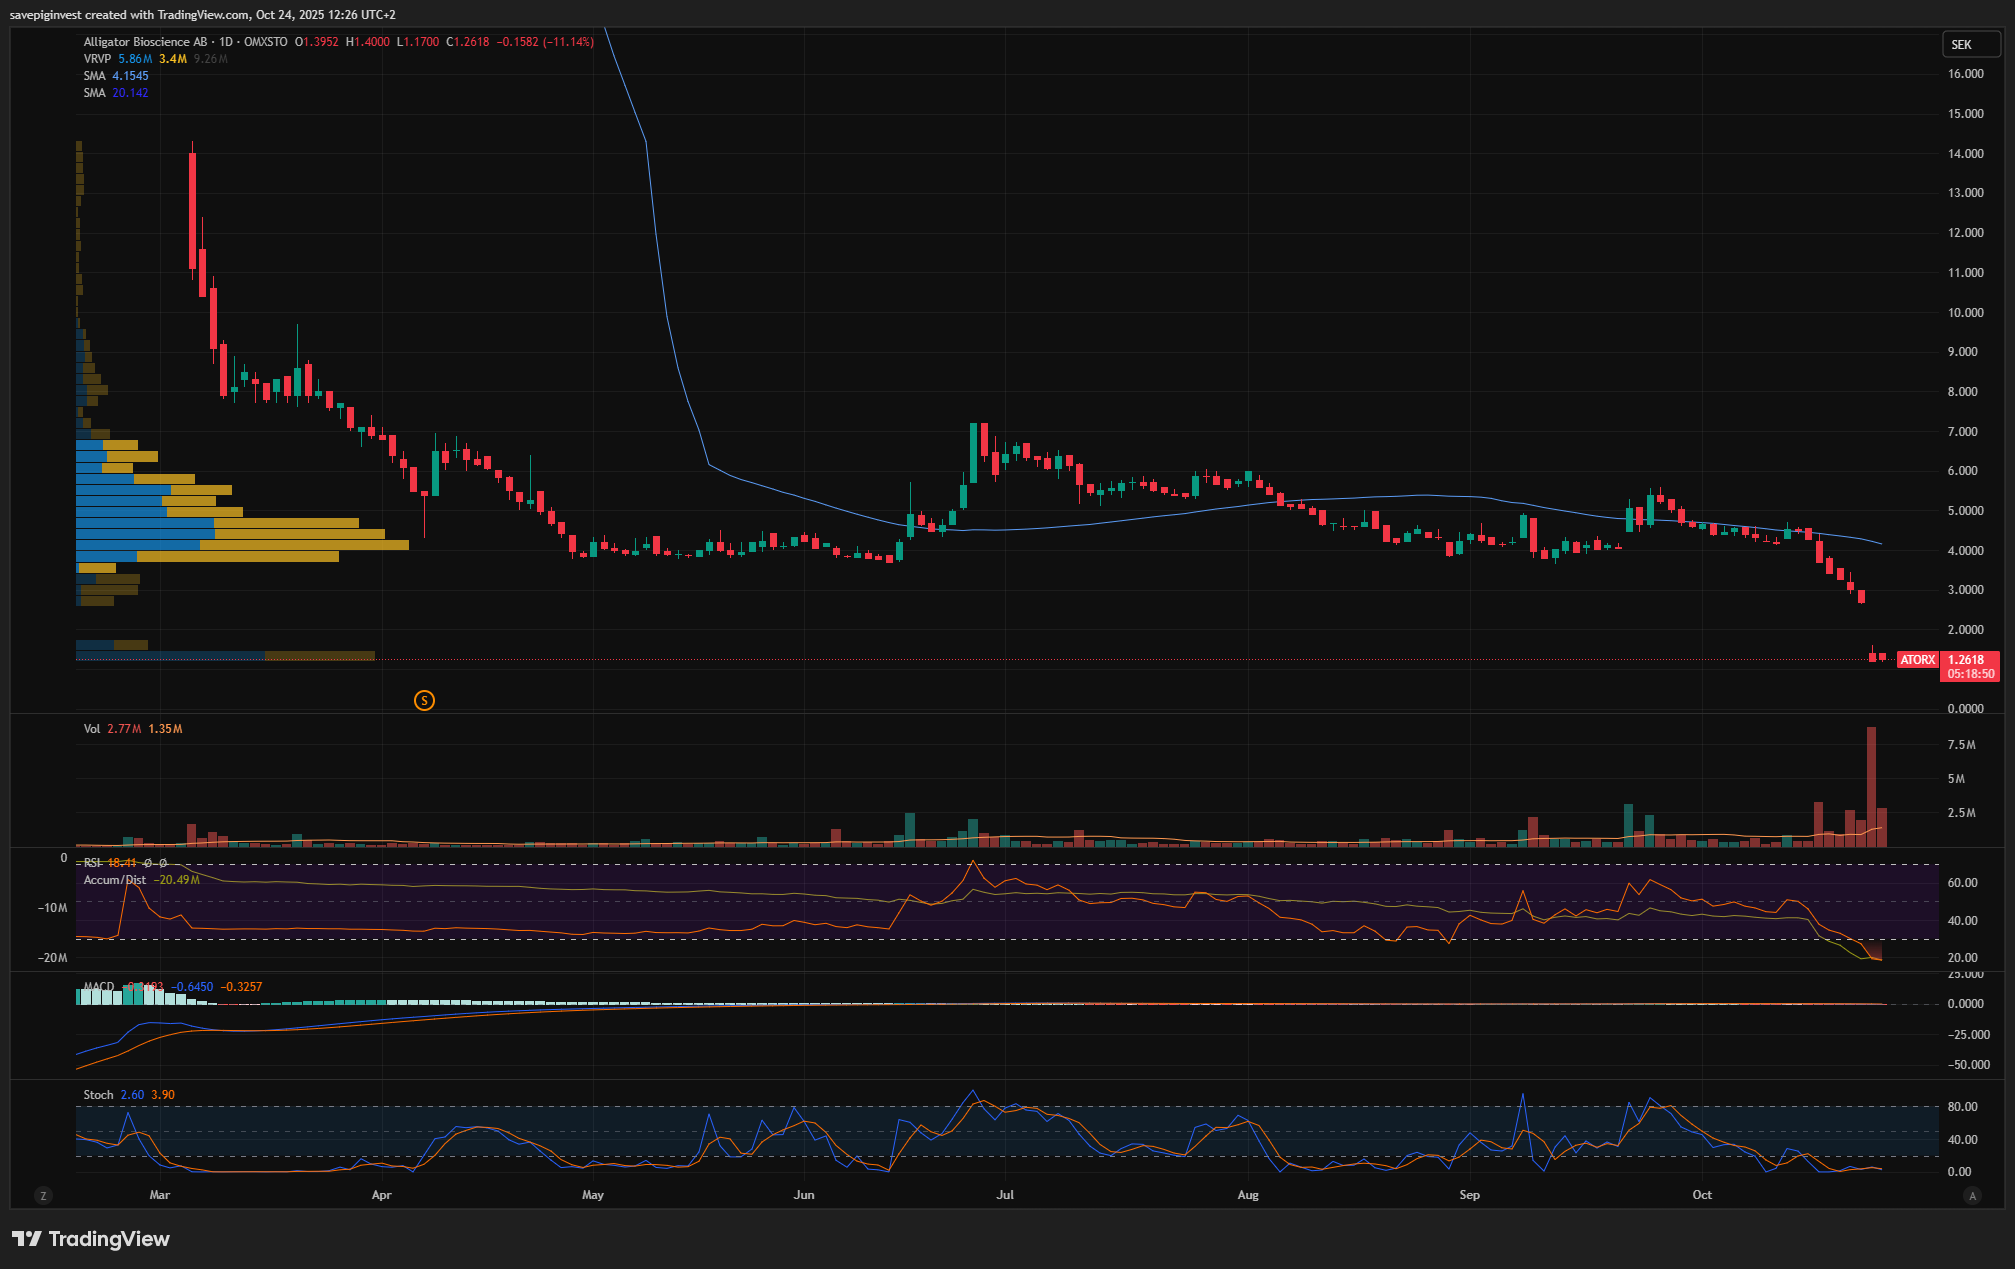Select the RSI indicator legend
This screenshot has height=1269, width=2015.
pyautogui.click(x=93, y=862)
